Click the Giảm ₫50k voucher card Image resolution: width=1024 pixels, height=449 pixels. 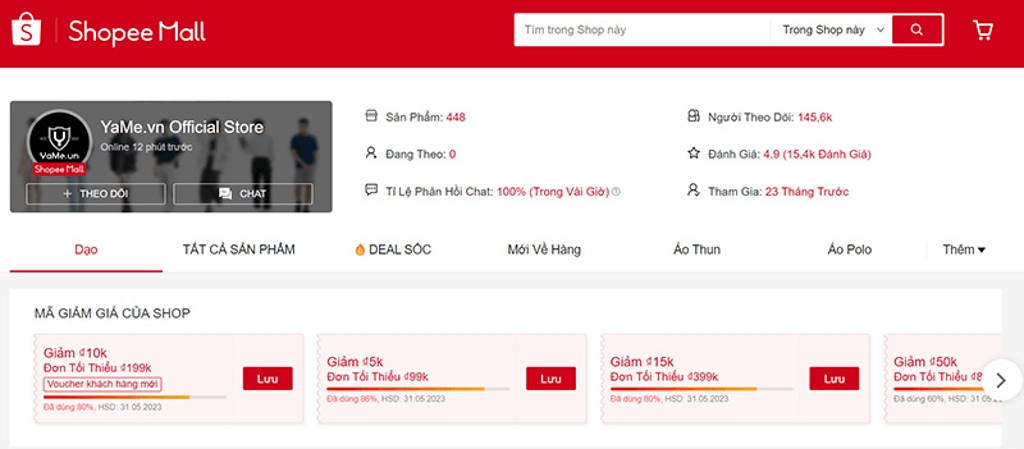[x=942, y=379]
